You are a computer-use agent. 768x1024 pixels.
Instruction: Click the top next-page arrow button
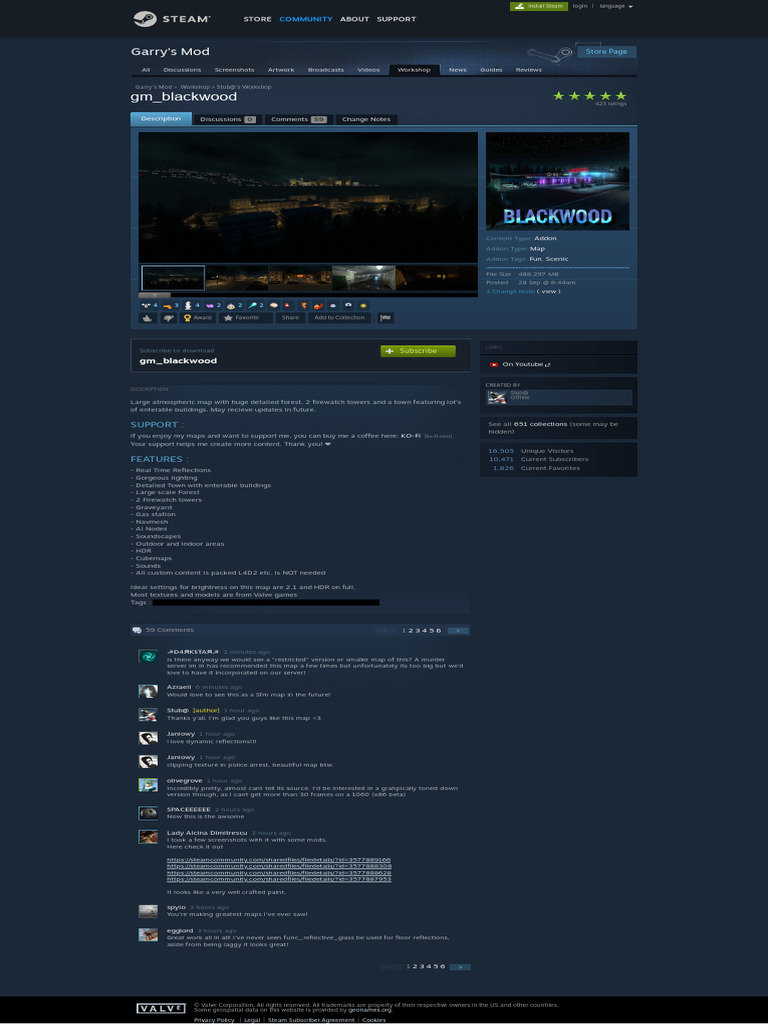point(458,631)
